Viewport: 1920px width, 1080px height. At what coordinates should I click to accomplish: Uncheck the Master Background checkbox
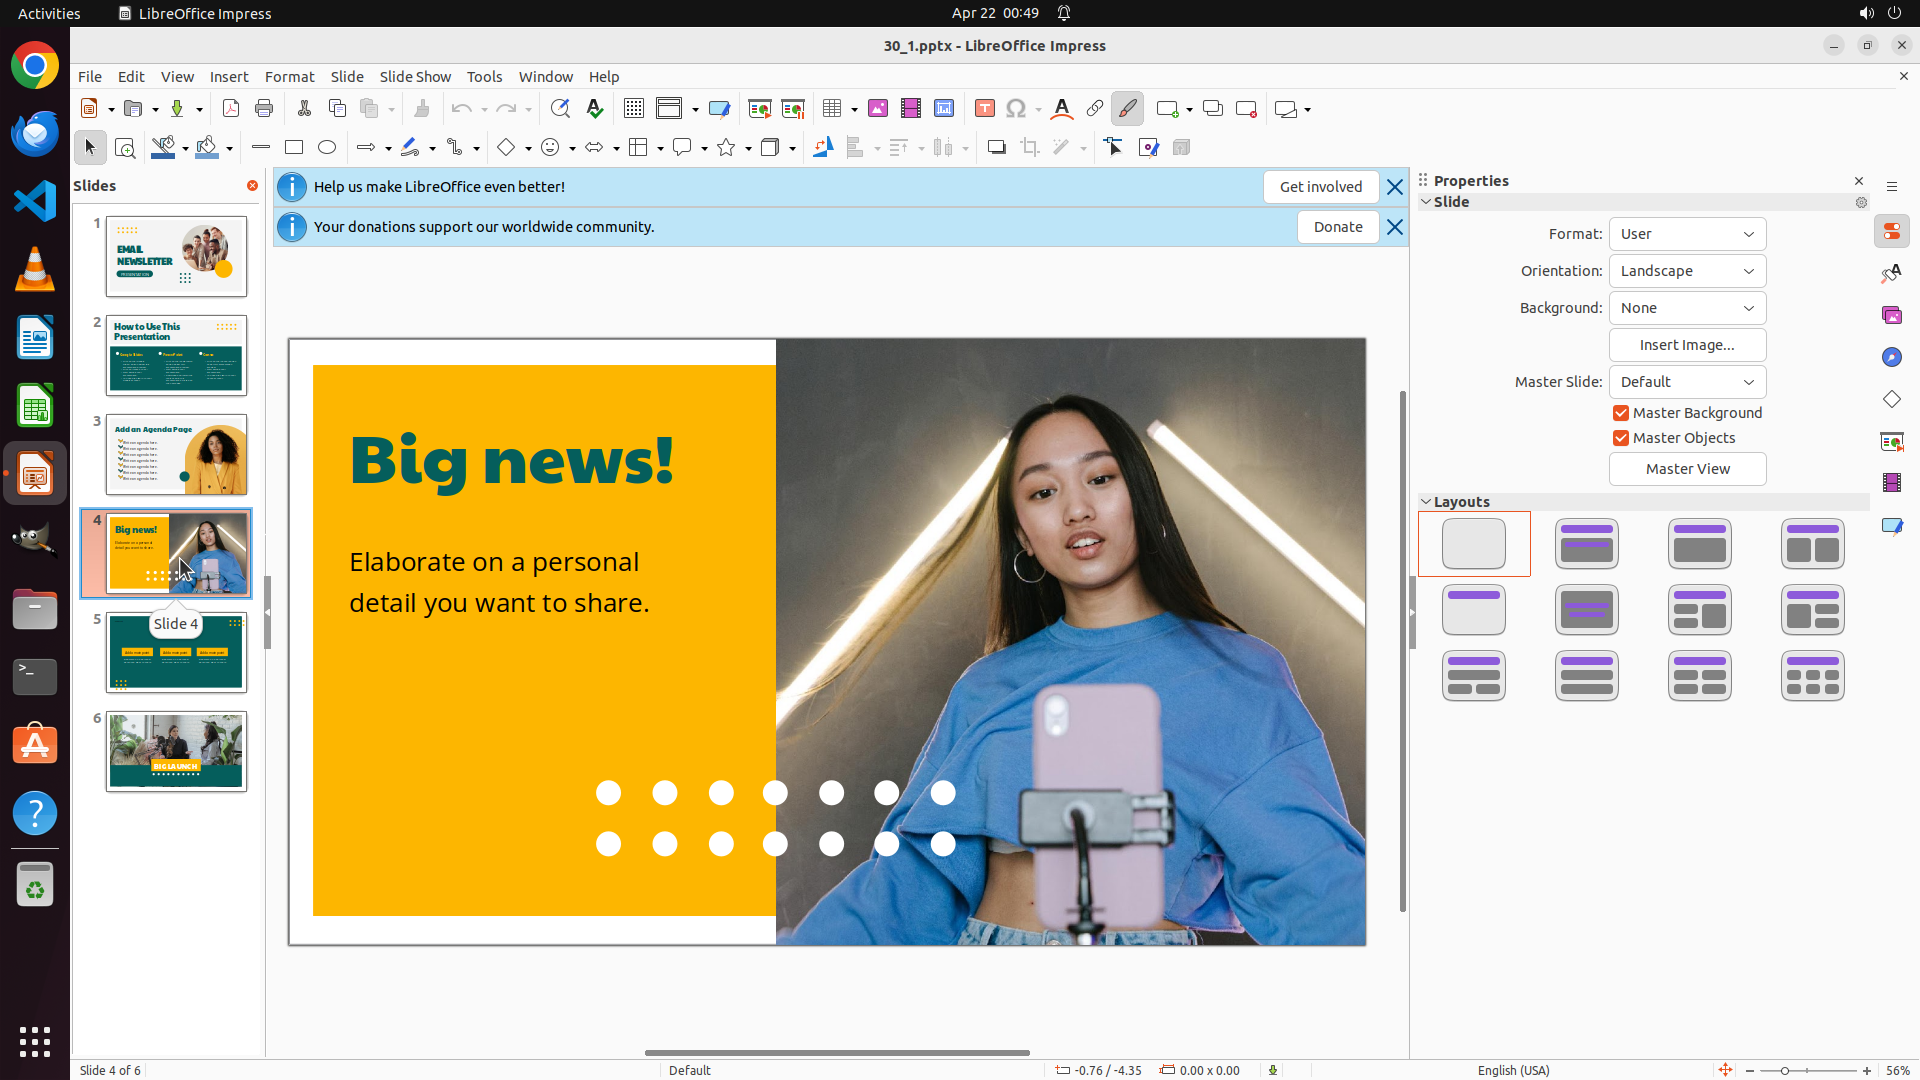tap(1621, 413)
